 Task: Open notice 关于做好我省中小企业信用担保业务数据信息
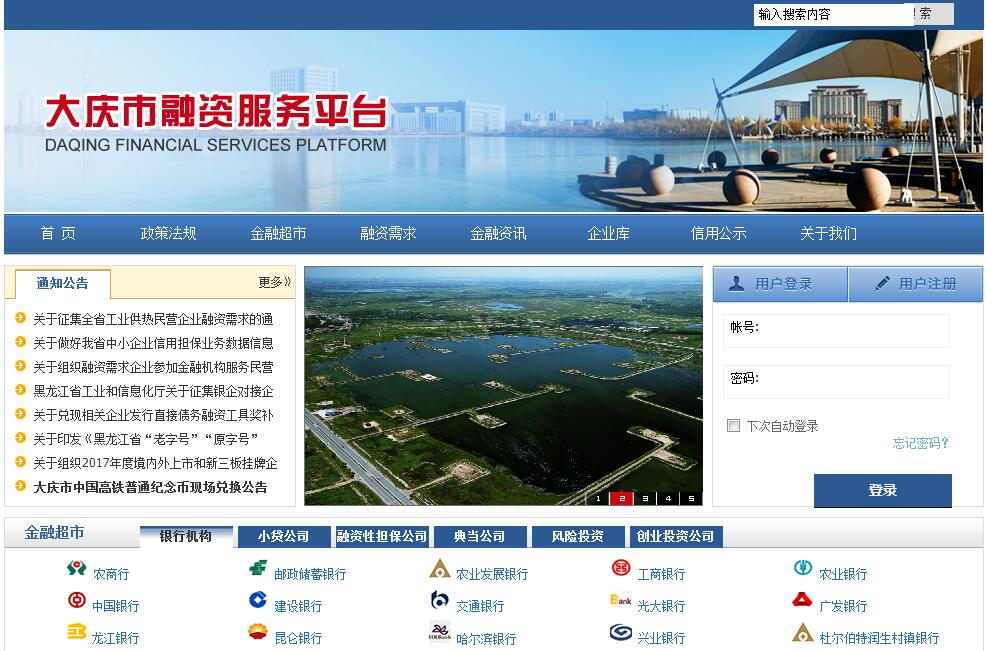tap(153, 343)
